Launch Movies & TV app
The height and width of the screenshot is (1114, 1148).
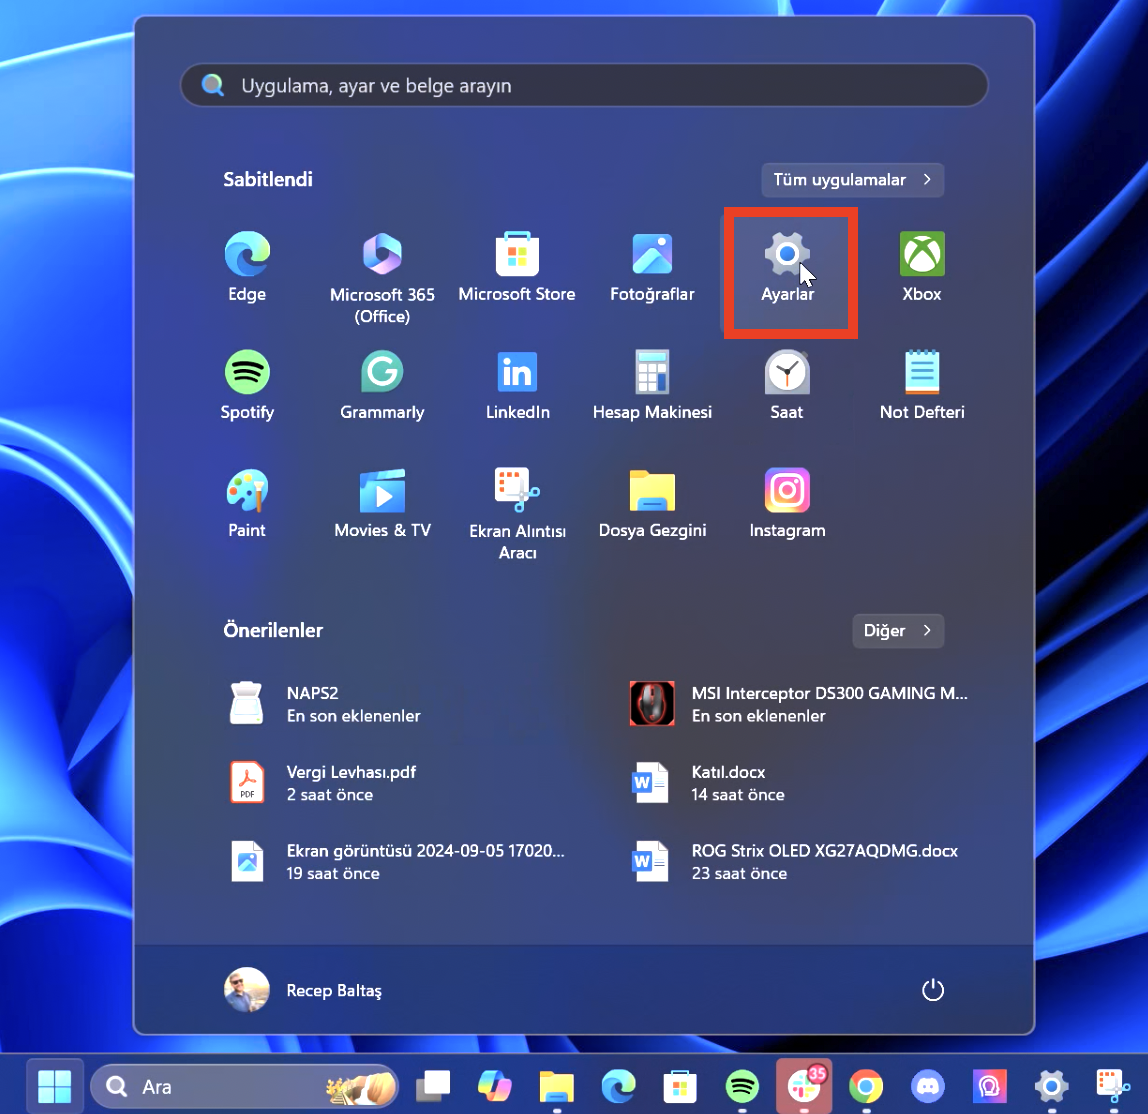click(382, 504)
